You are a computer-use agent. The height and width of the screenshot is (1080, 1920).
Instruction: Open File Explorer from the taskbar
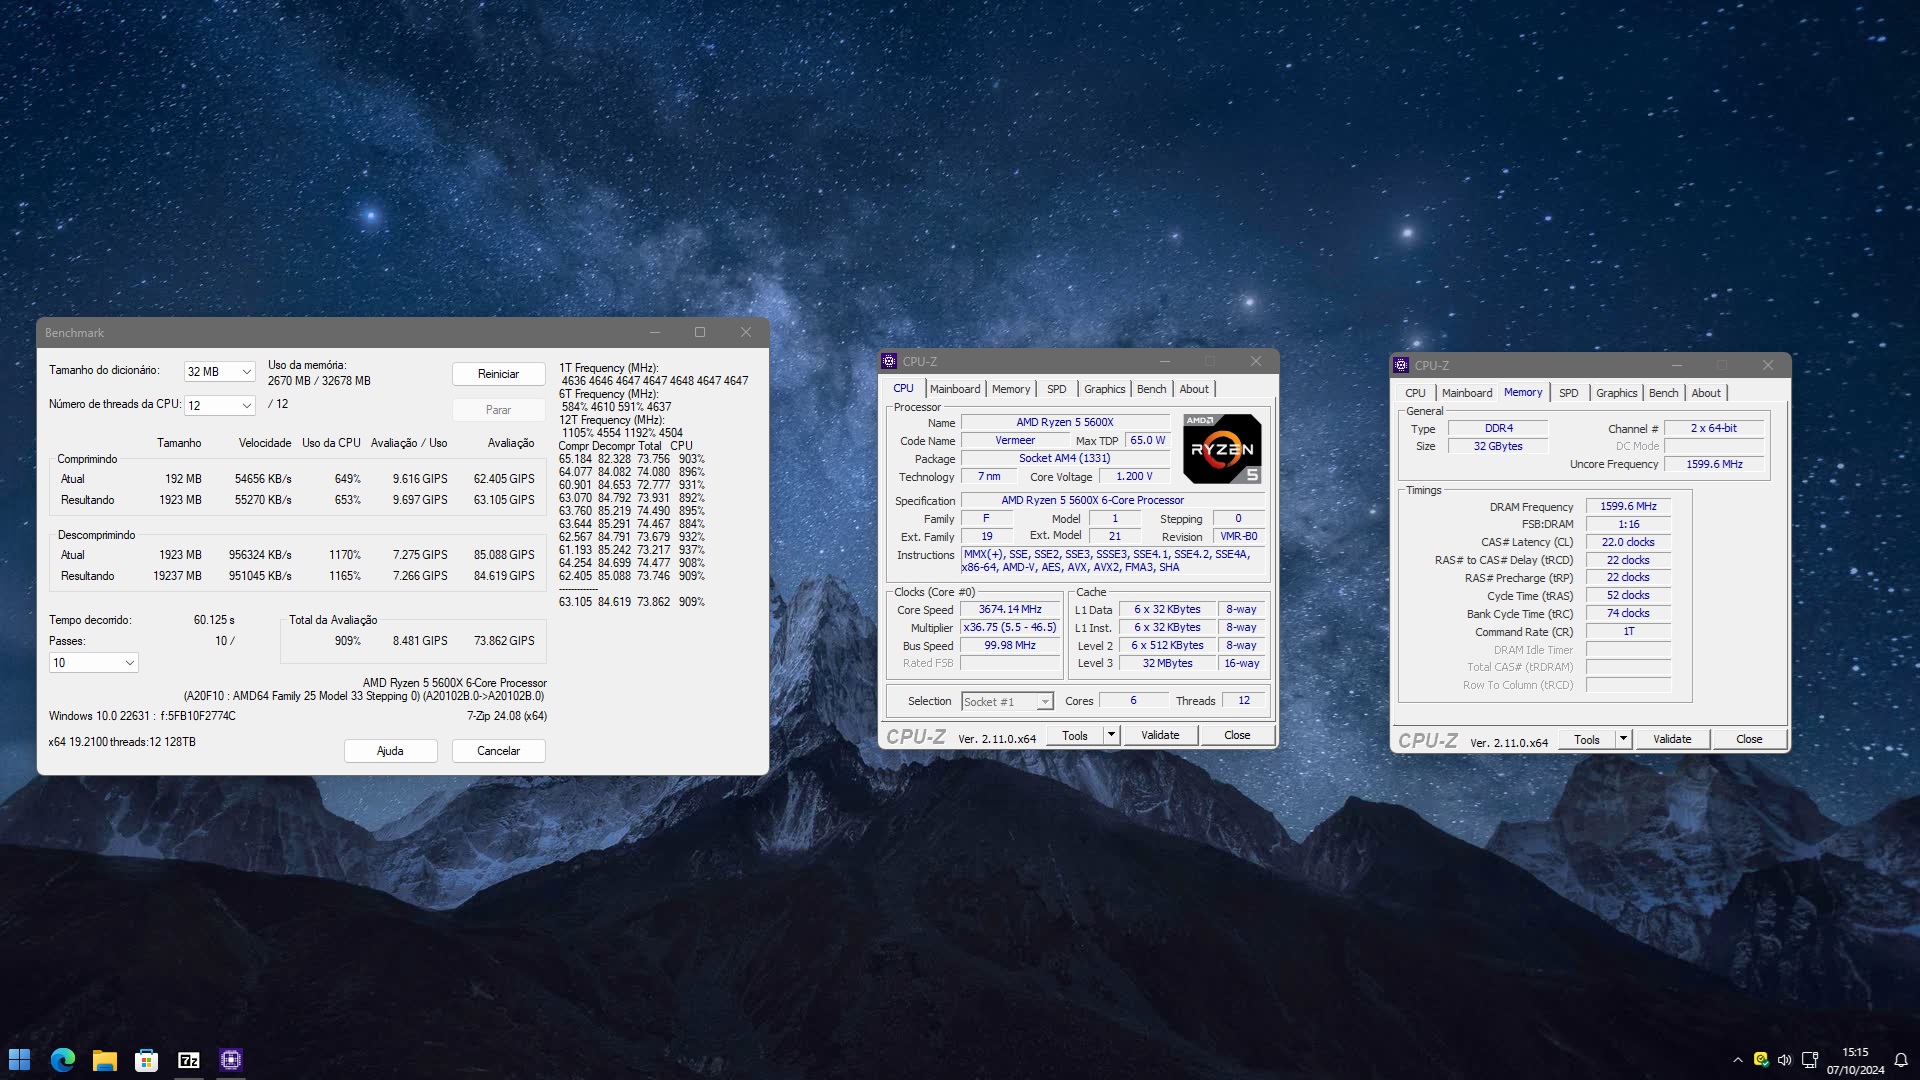point(105,1060)
